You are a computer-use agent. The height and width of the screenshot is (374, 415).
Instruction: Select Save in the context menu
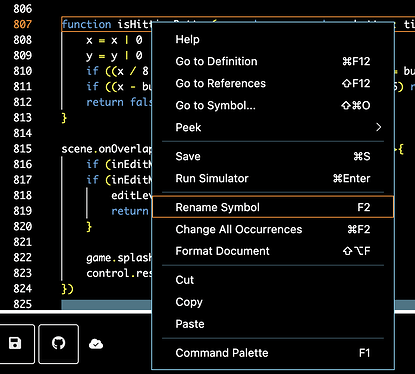coord(273,156)
